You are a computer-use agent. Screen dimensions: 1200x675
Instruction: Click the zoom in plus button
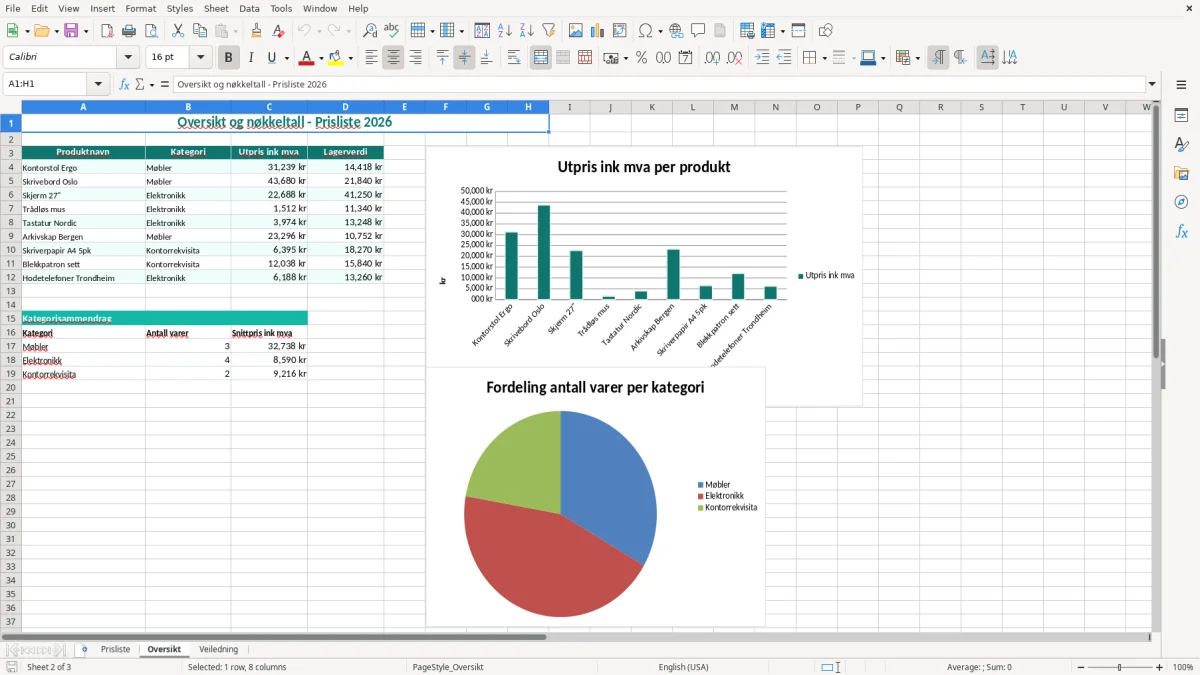coord(1160,667)
